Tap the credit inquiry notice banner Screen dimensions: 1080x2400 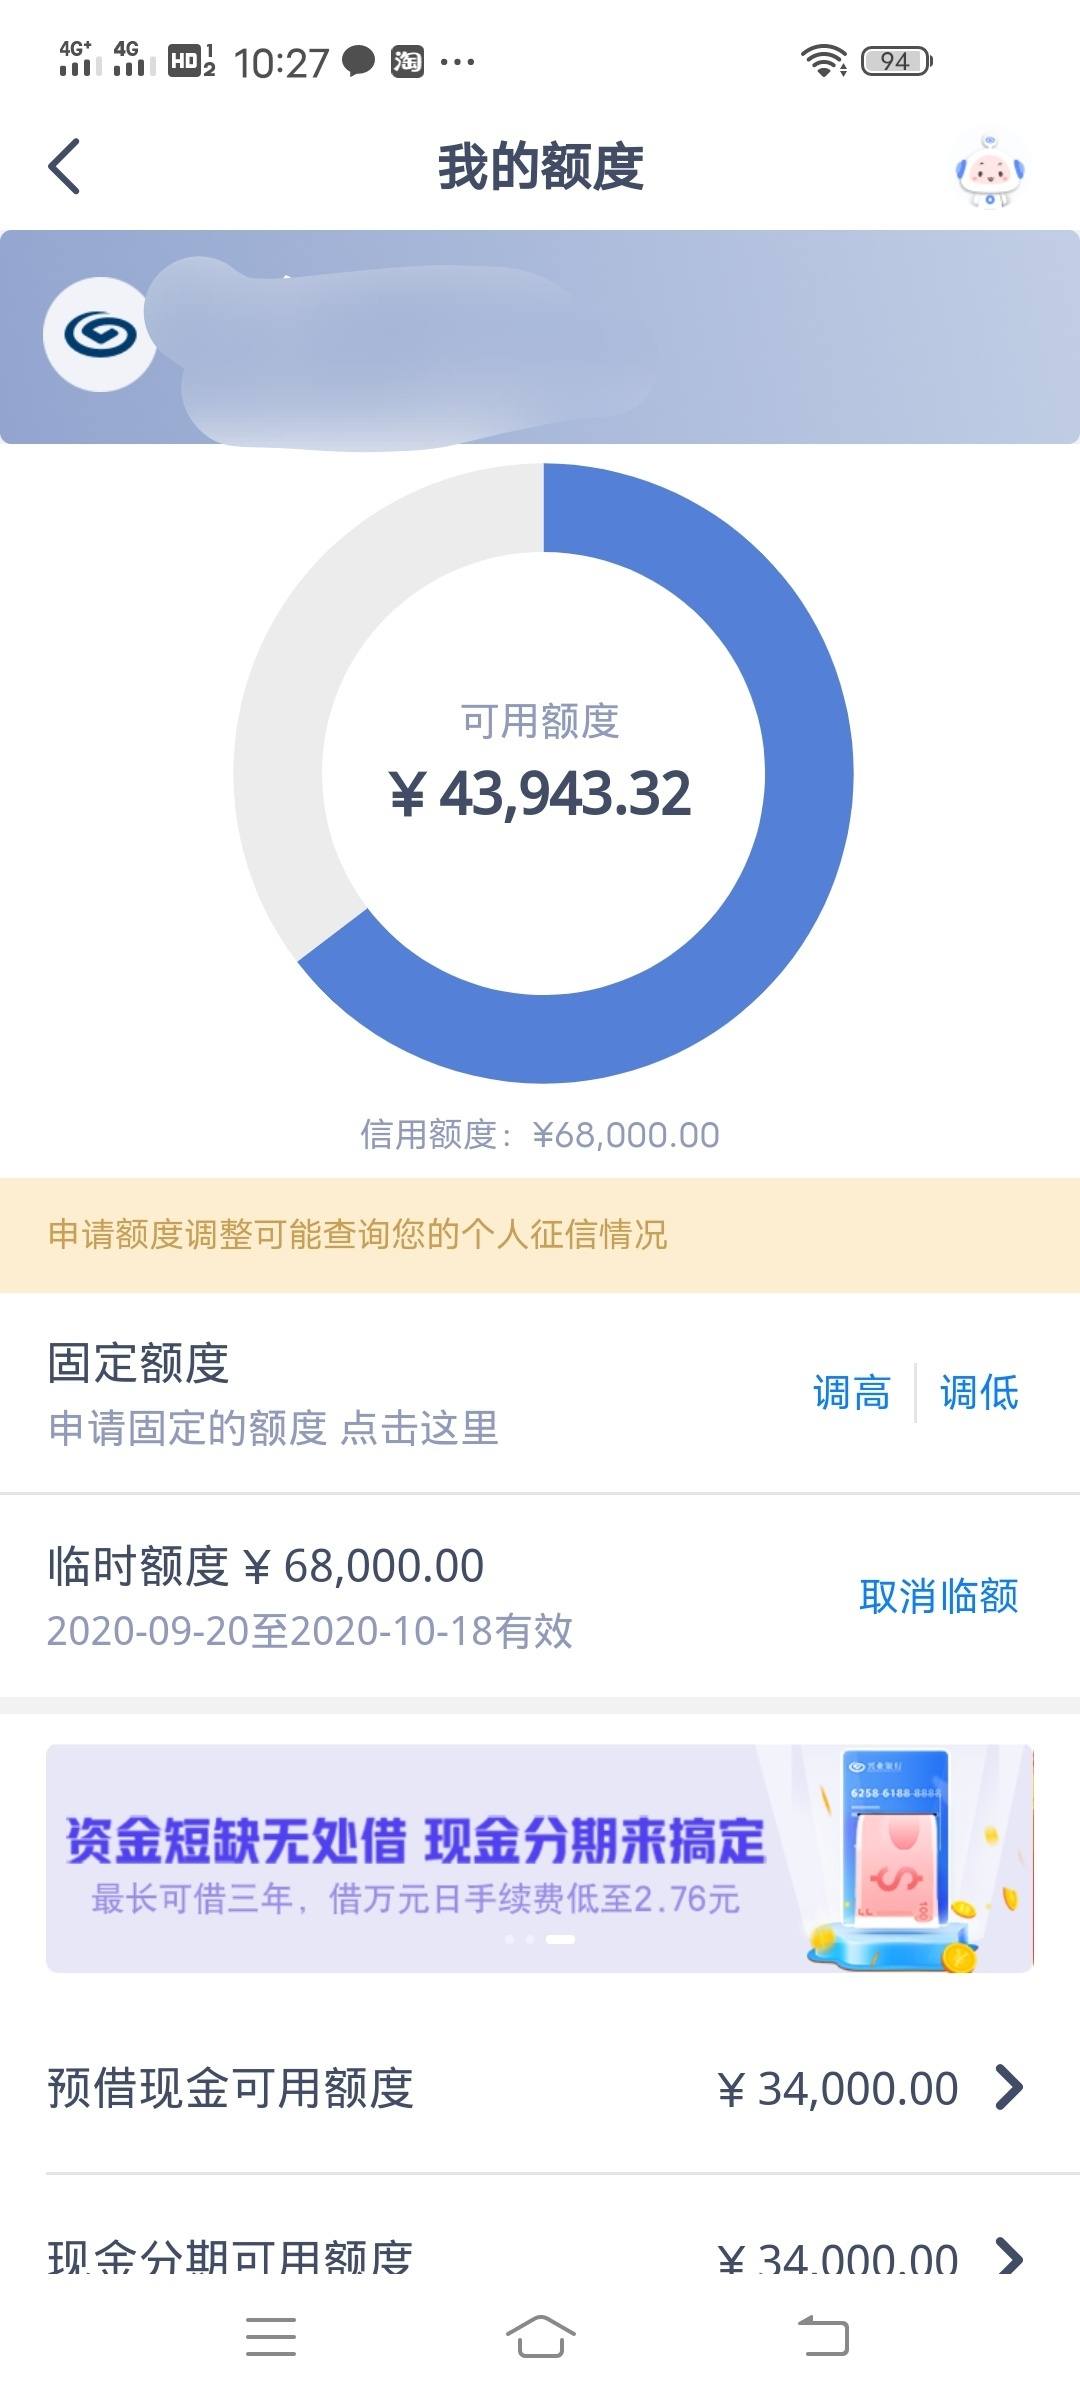coord(540,1235)
